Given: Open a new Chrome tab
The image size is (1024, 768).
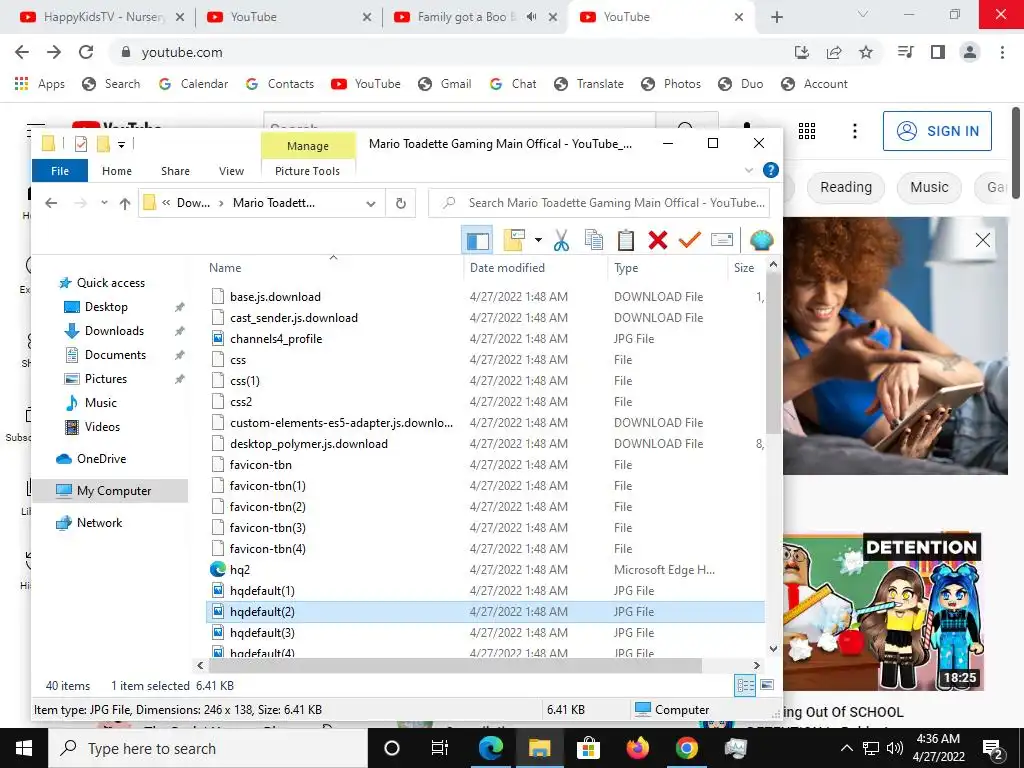Looking at the screenshot, I should pos(776,17).
